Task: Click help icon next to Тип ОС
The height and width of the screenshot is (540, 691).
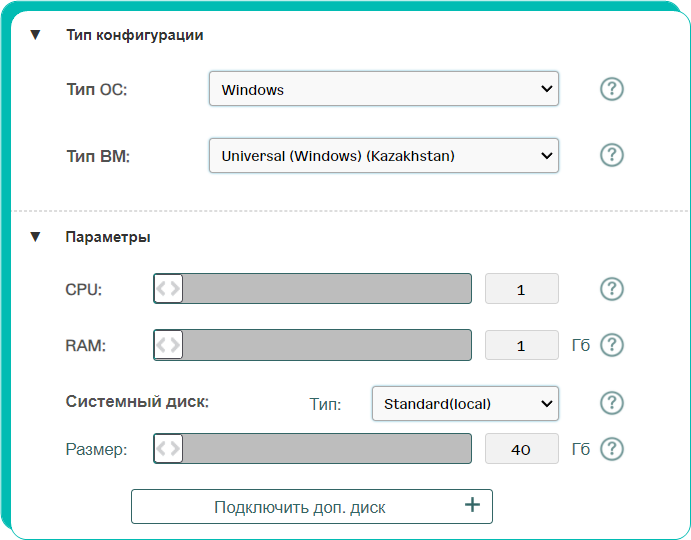Action: point(612,89)
